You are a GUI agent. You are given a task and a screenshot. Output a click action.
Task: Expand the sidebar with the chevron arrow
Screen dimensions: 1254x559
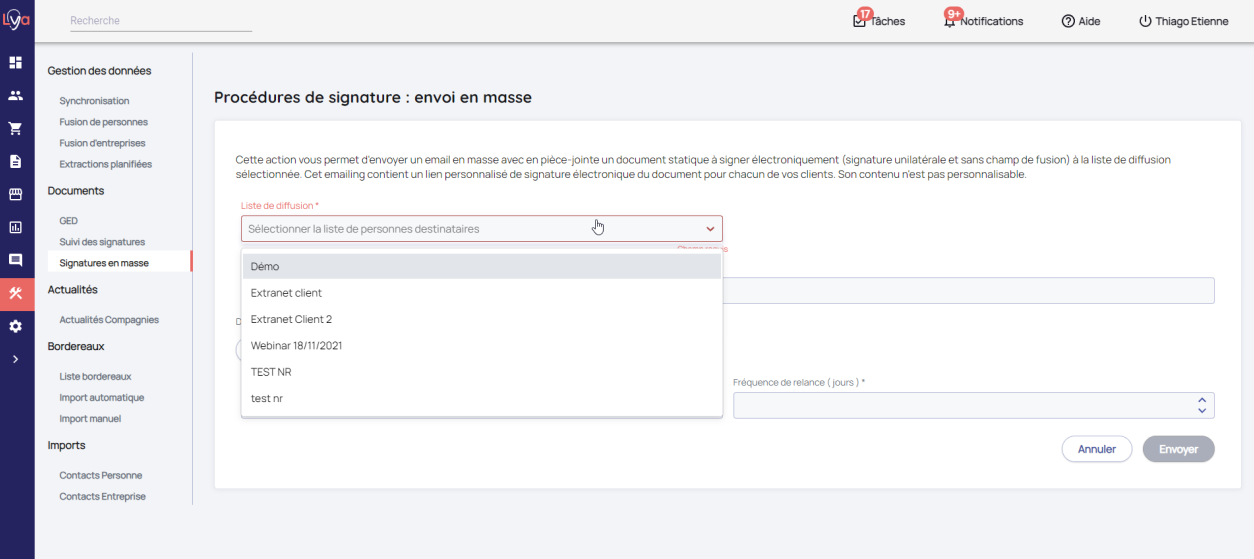(16, 359)
